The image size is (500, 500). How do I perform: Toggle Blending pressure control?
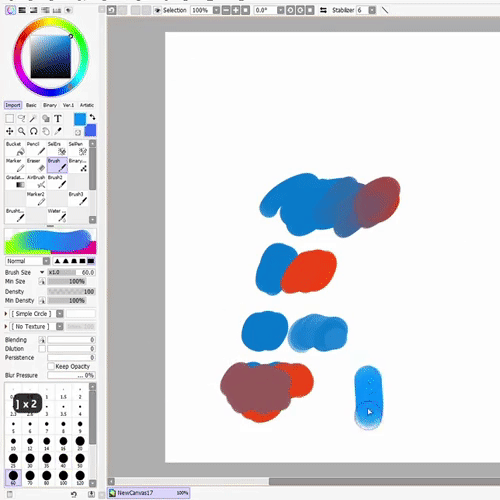pyautogui.click(x=42, y=340)
